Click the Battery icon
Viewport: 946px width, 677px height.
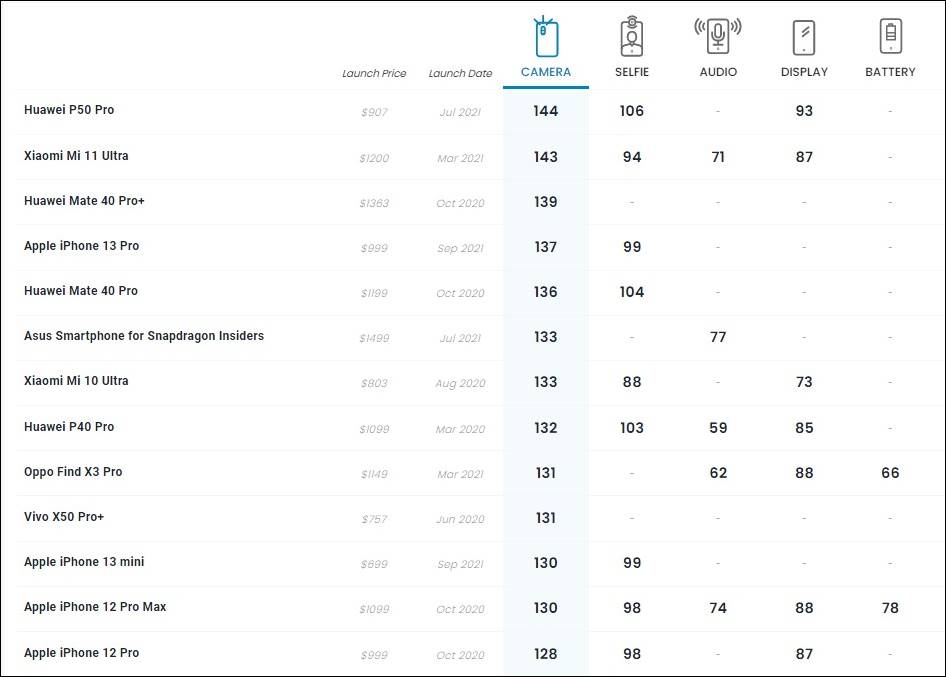coord(890,36)
